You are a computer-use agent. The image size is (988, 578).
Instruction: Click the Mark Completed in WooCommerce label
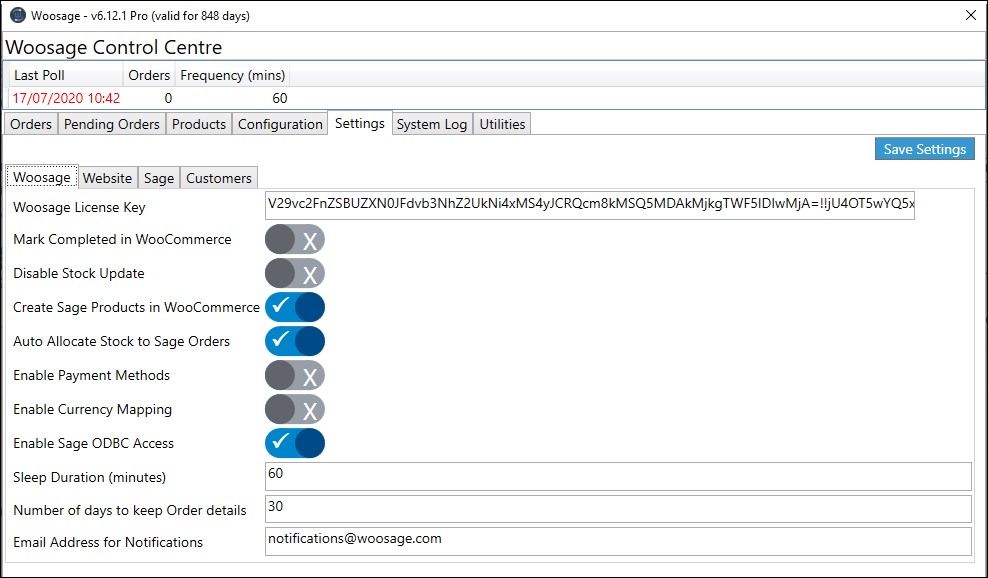(122, 240)
